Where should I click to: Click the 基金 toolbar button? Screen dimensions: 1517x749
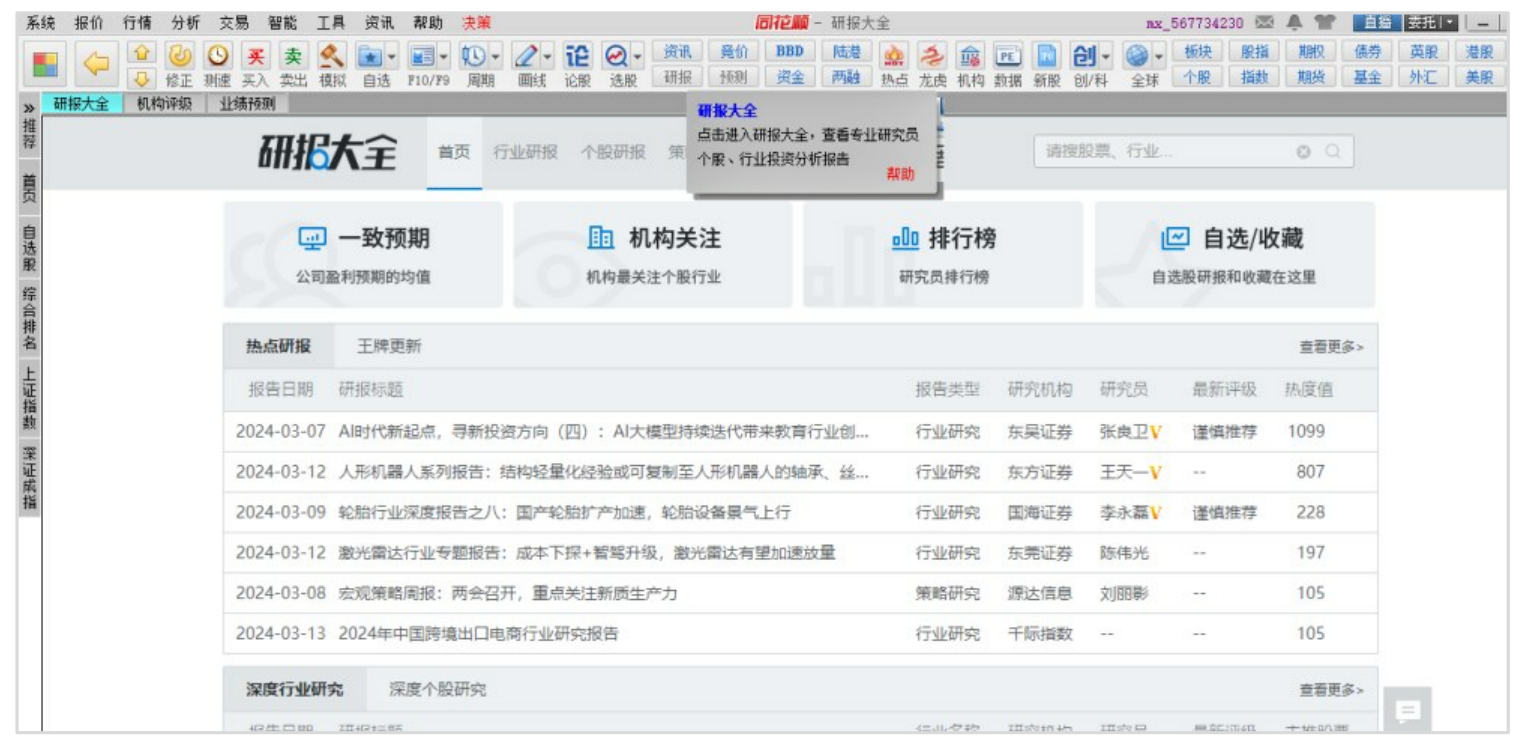coord(1367,77)
